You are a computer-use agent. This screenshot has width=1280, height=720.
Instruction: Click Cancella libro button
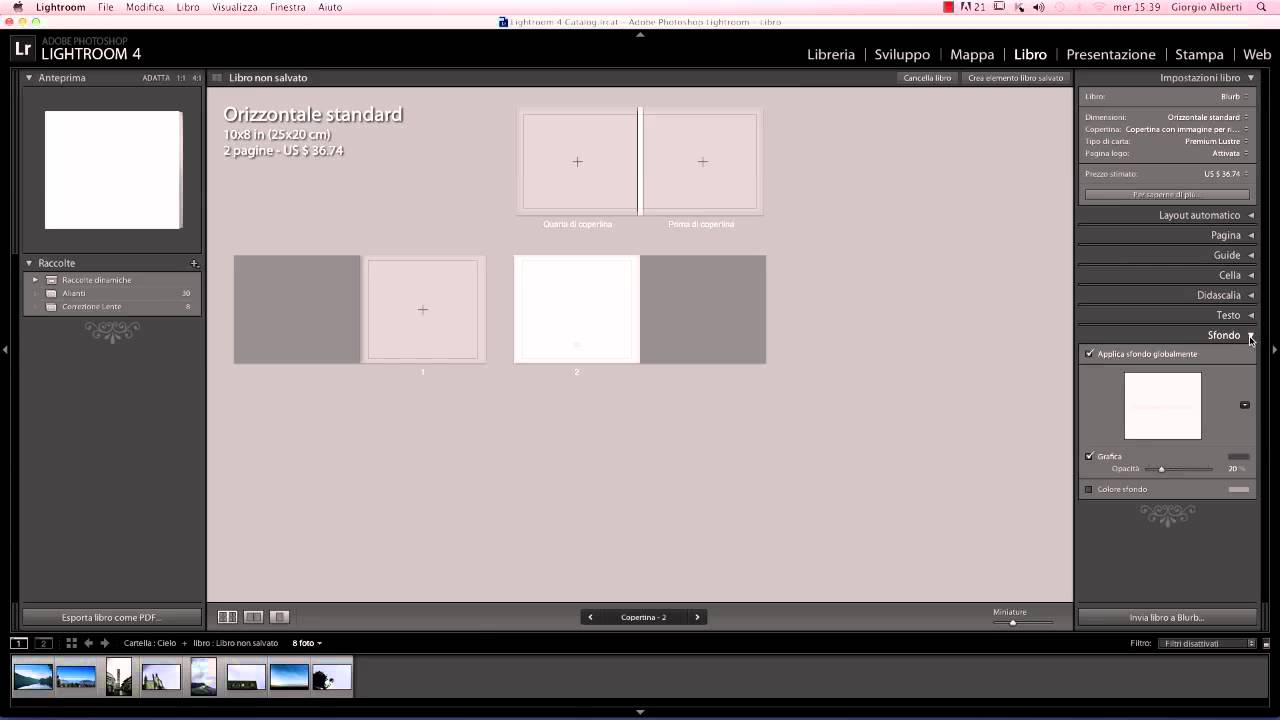pos(928,78)
